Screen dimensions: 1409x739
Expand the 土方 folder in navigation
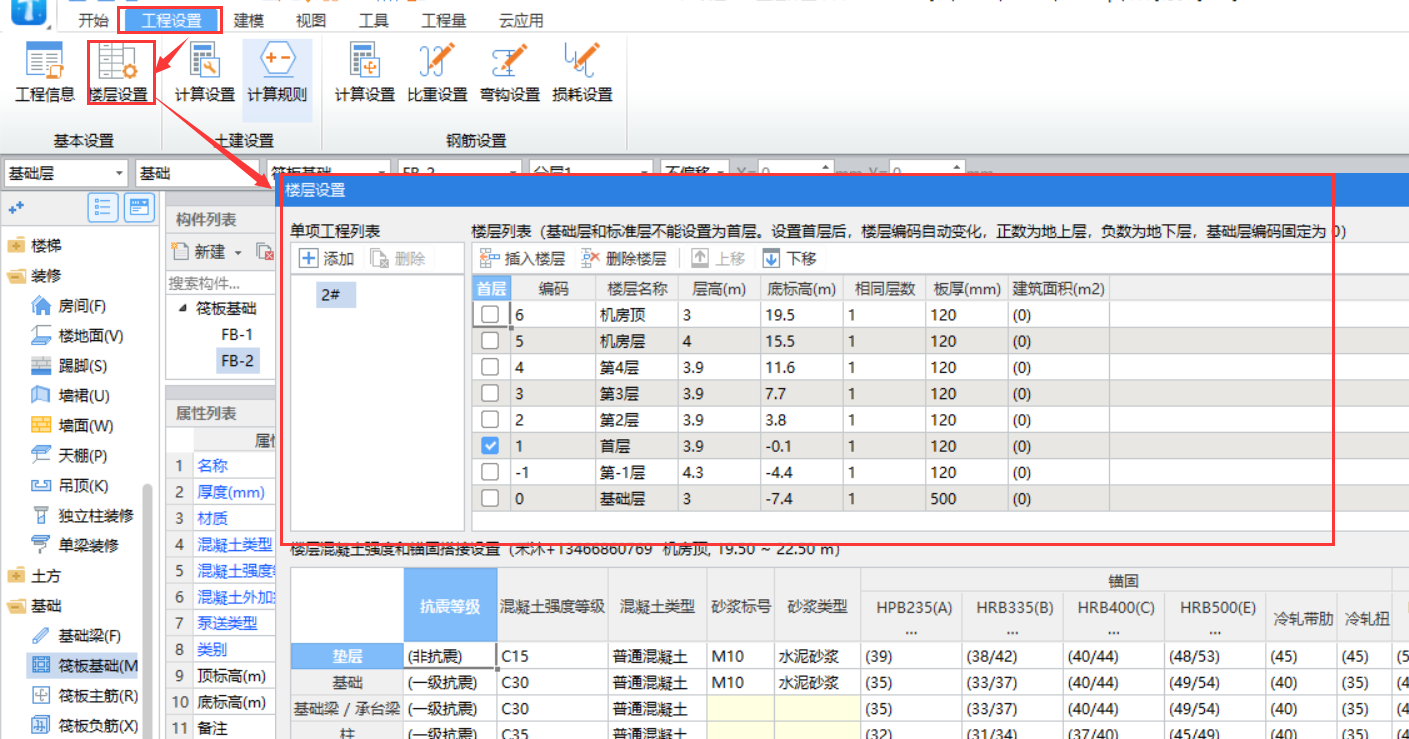[16, 575]
